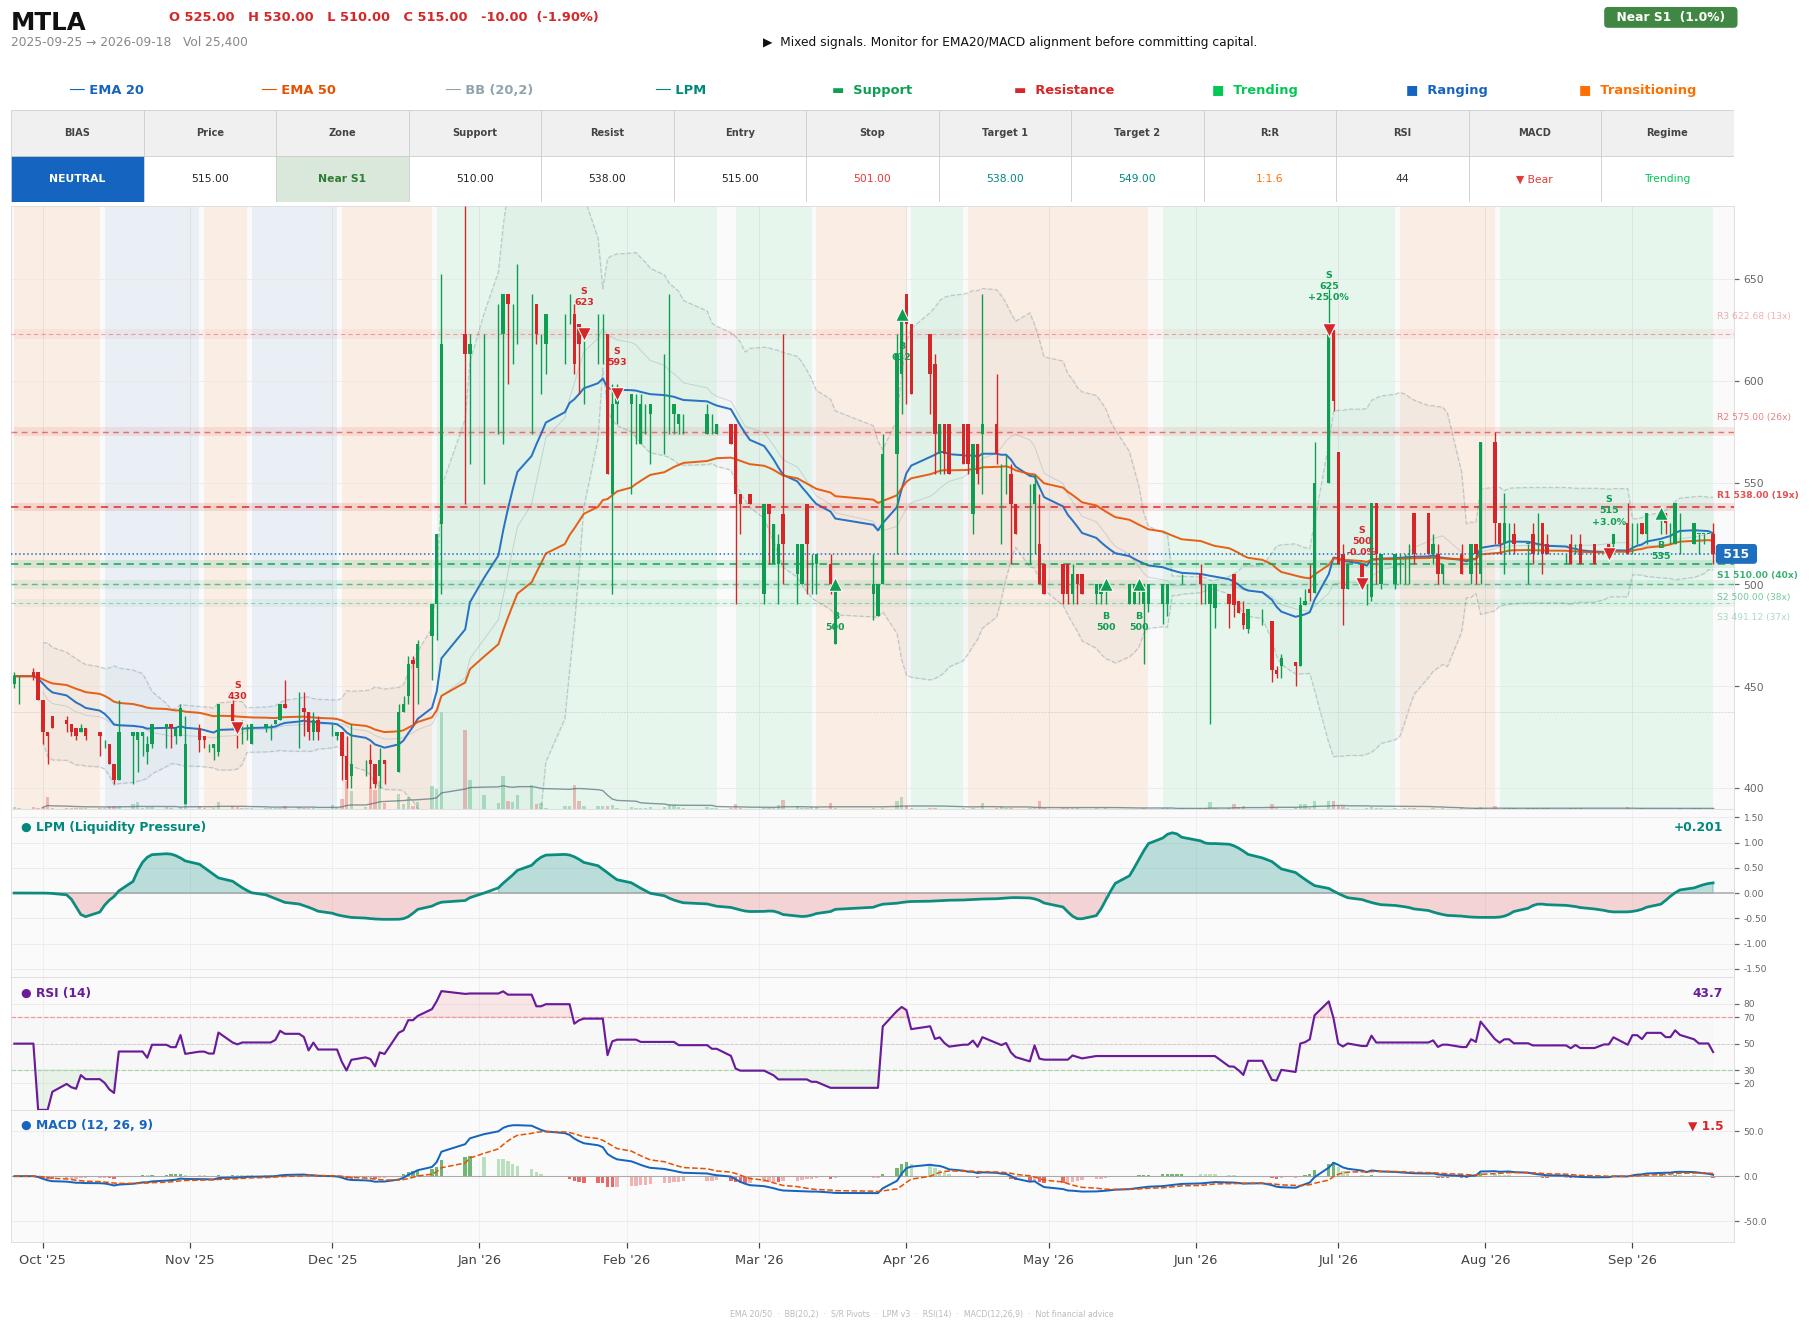Image resolution: width=1809 pixels, height=1330 pixels.
Task: Toggle the Resistance legend entry
Action: [x=1064, y=90]
